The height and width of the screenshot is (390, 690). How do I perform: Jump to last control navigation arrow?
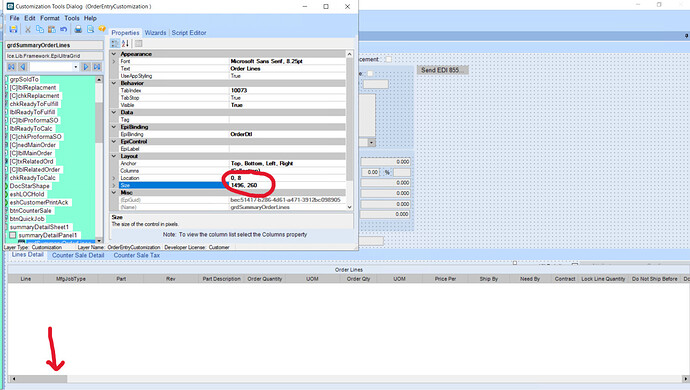tap(97, 67)
